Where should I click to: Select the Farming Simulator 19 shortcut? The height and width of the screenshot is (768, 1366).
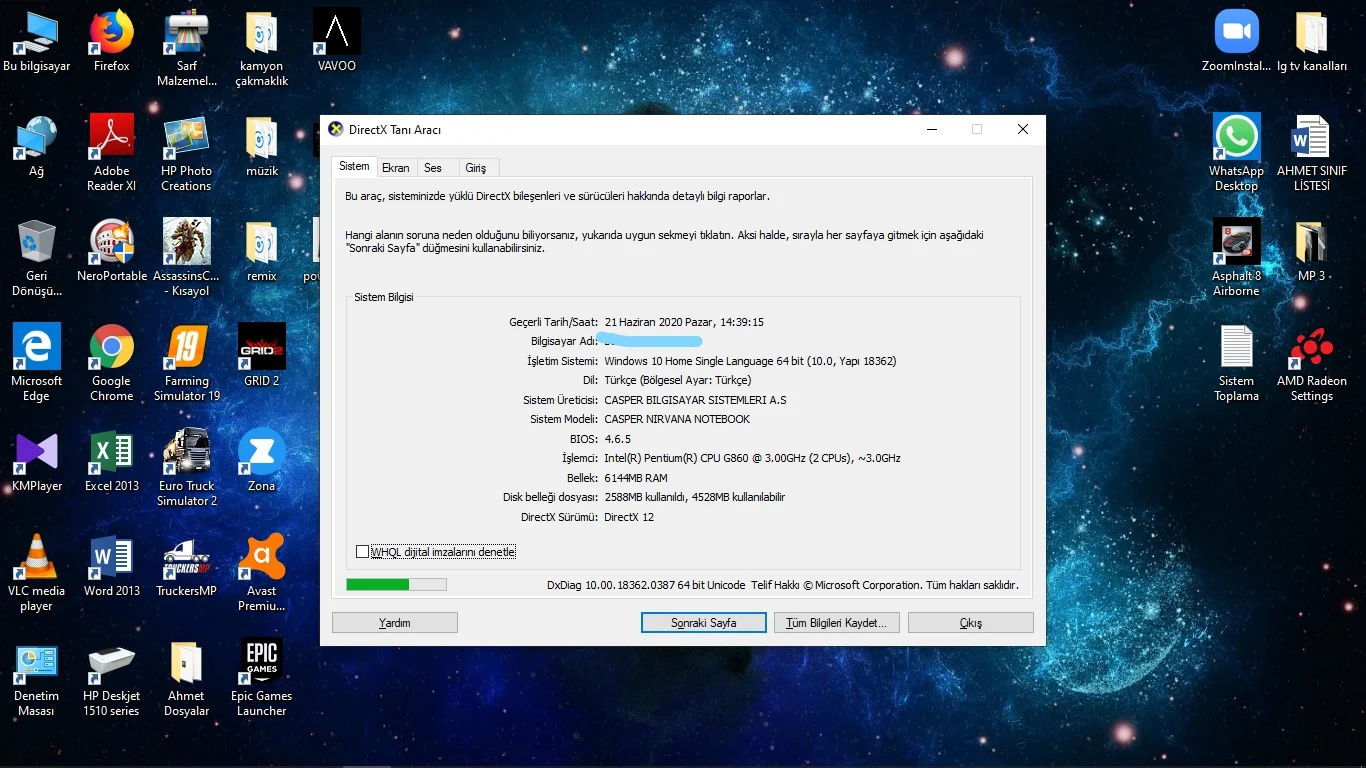click(x=187, y=365)
